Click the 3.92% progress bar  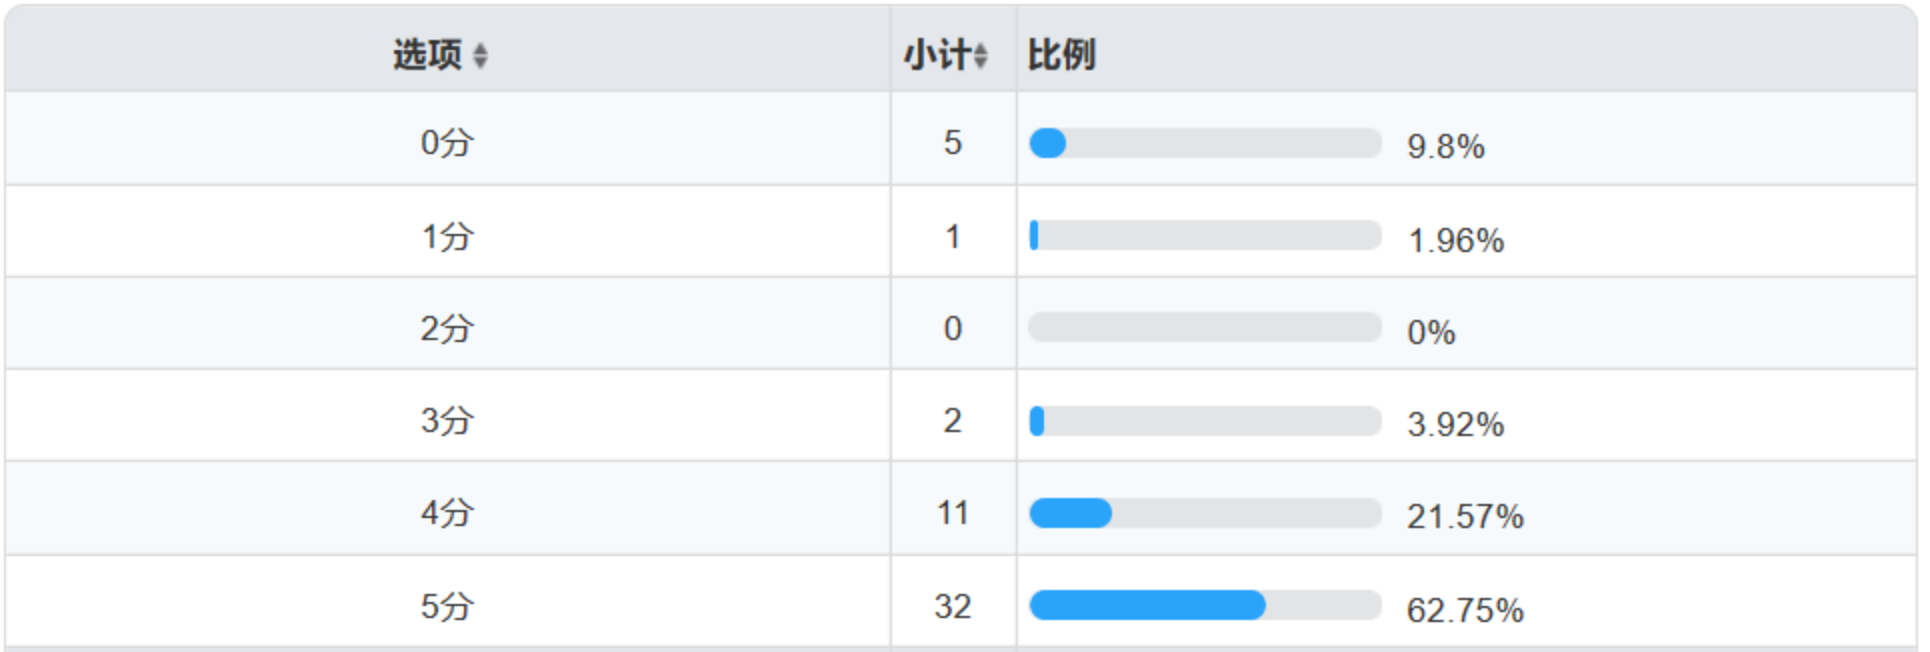click(1205, 421)
